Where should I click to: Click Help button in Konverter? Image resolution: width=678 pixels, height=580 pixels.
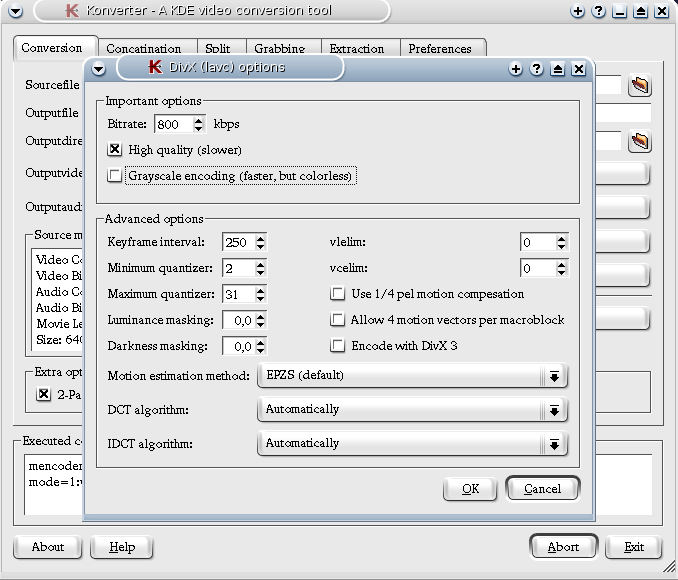point(122,547)
